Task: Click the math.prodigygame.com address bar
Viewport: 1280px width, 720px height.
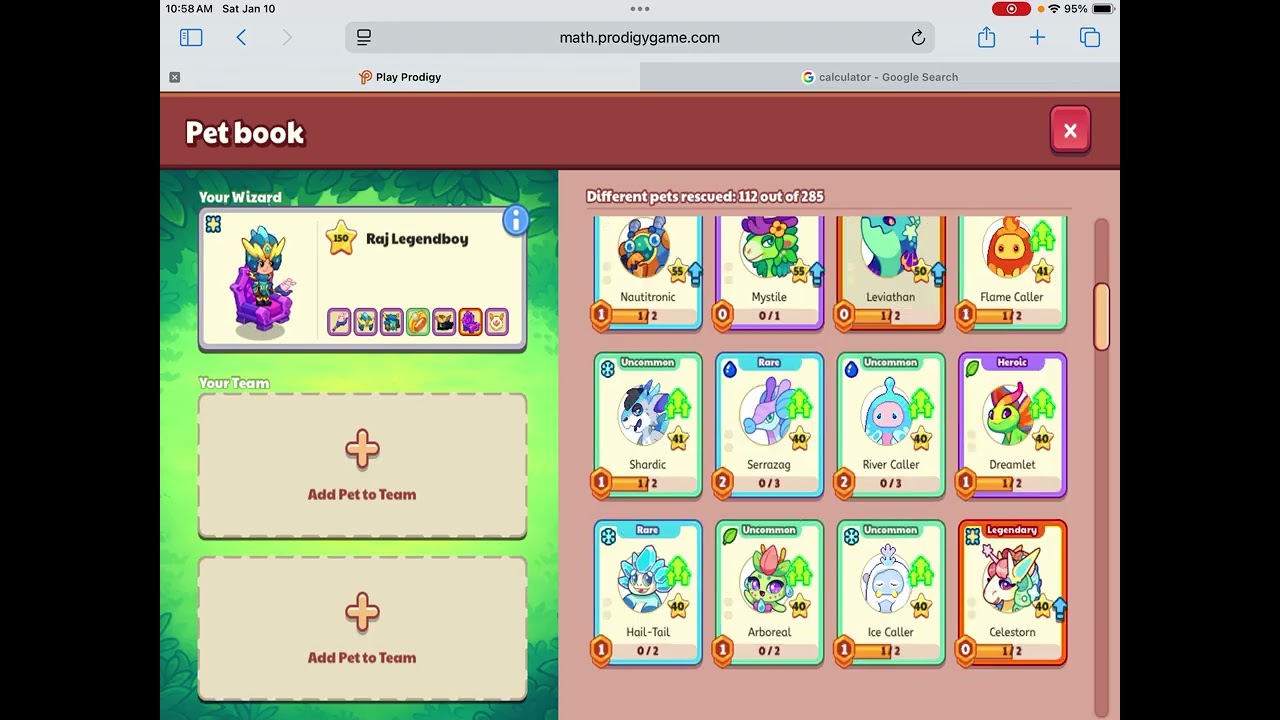Action: tap(640, 38)
